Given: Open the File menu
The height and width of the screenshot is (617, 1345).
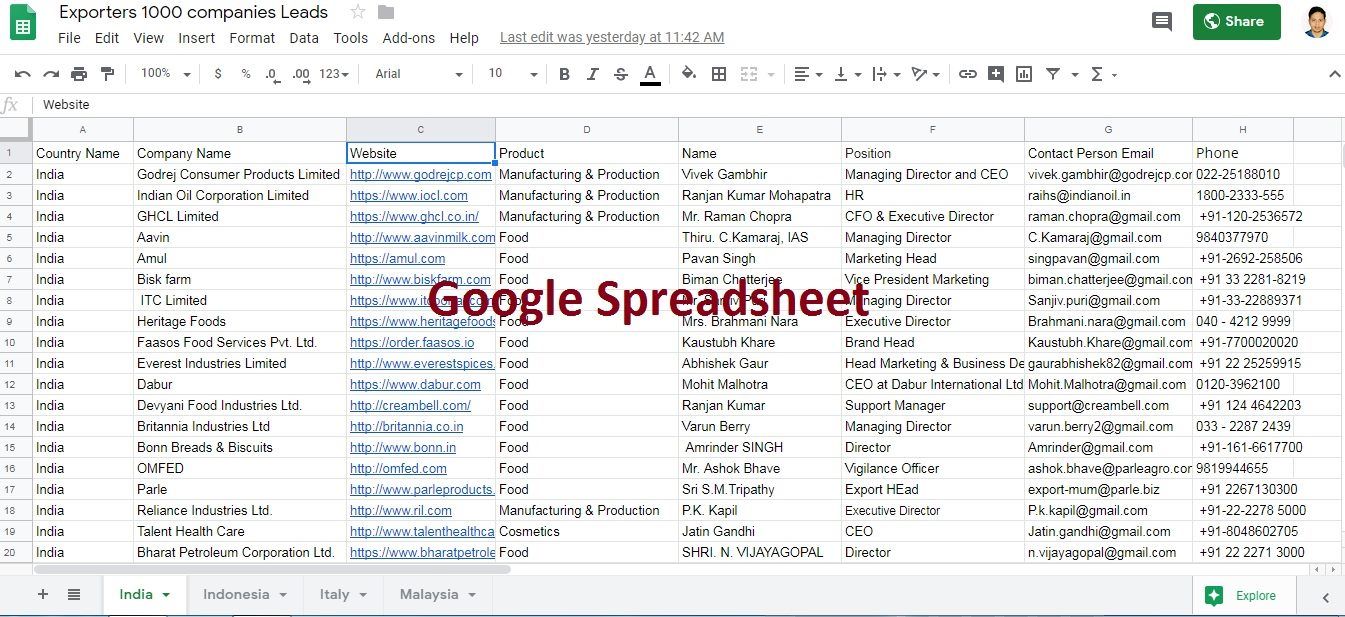Looking at the screenshot, I should 69,38.
